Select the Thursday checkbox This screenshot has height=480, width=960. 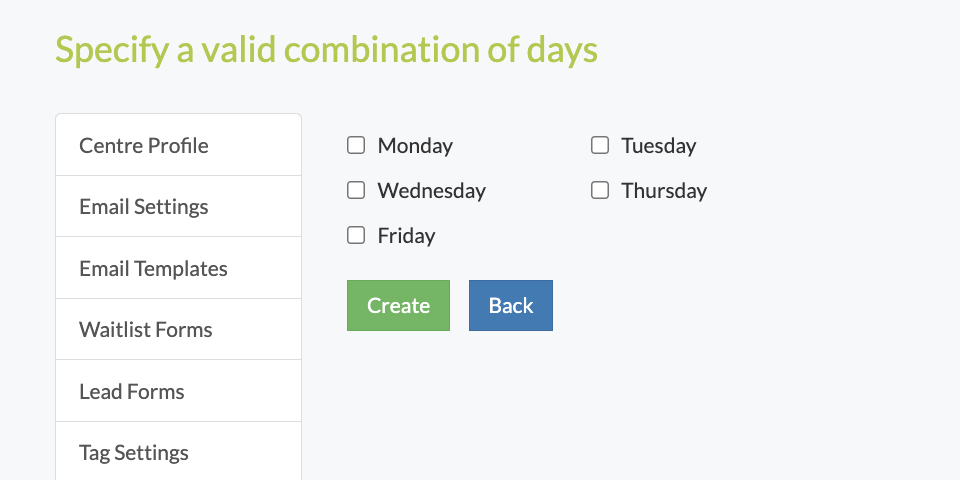coord(600,190)
